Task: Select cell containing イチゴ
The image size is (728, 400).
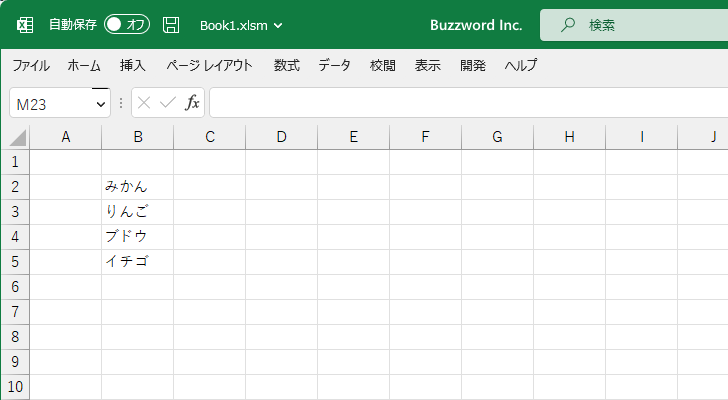Action: coord(137,262)
